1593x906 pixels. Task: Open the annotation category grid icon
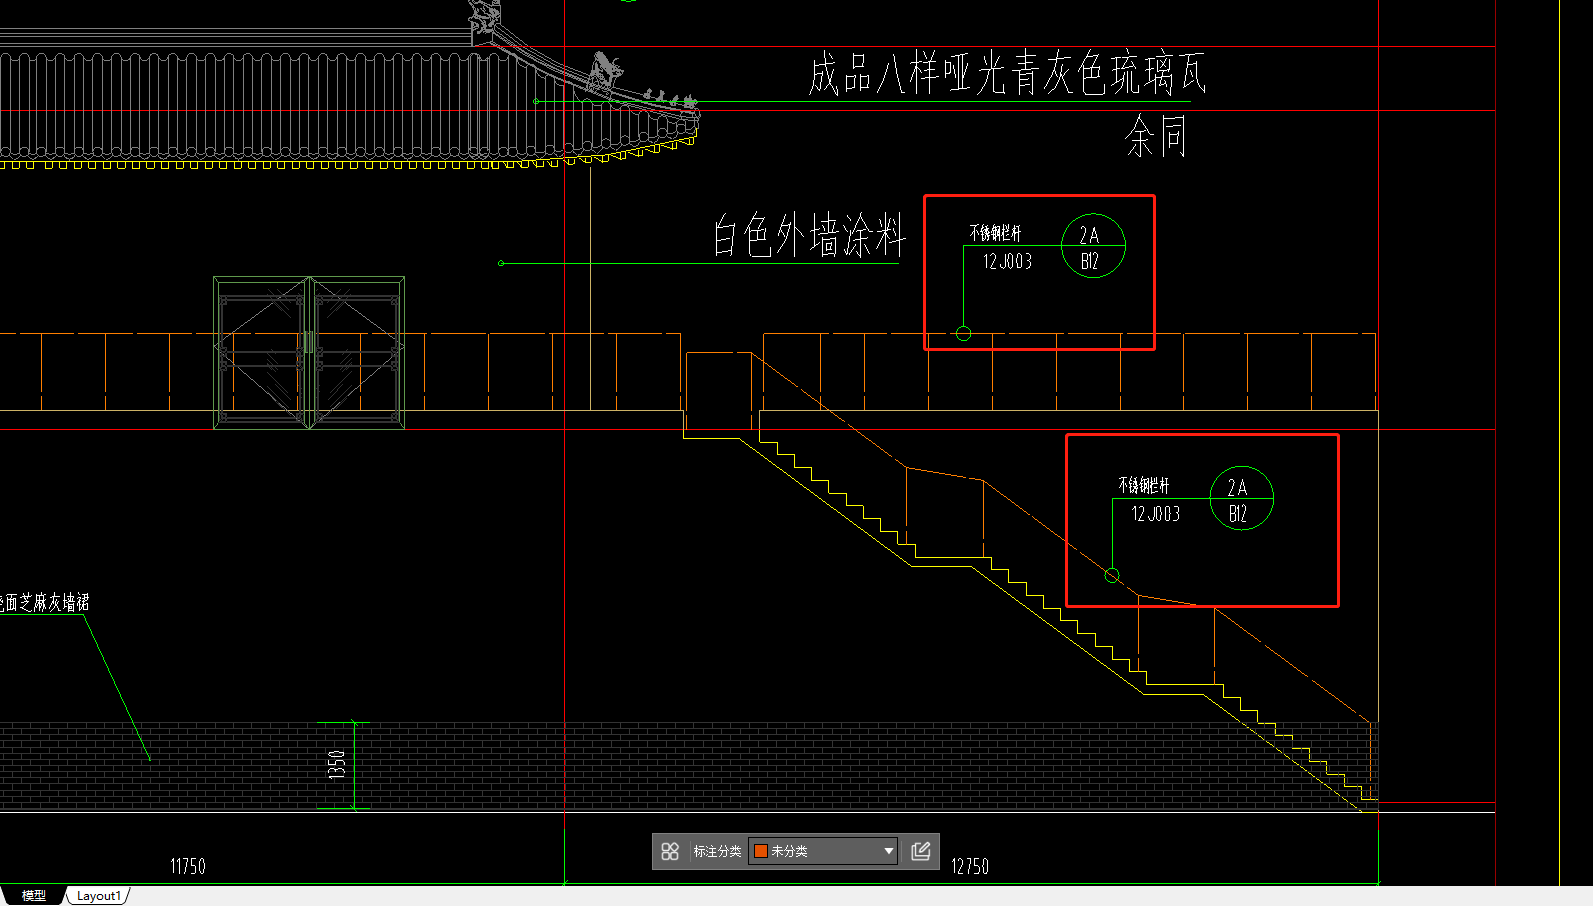(670, 851)
